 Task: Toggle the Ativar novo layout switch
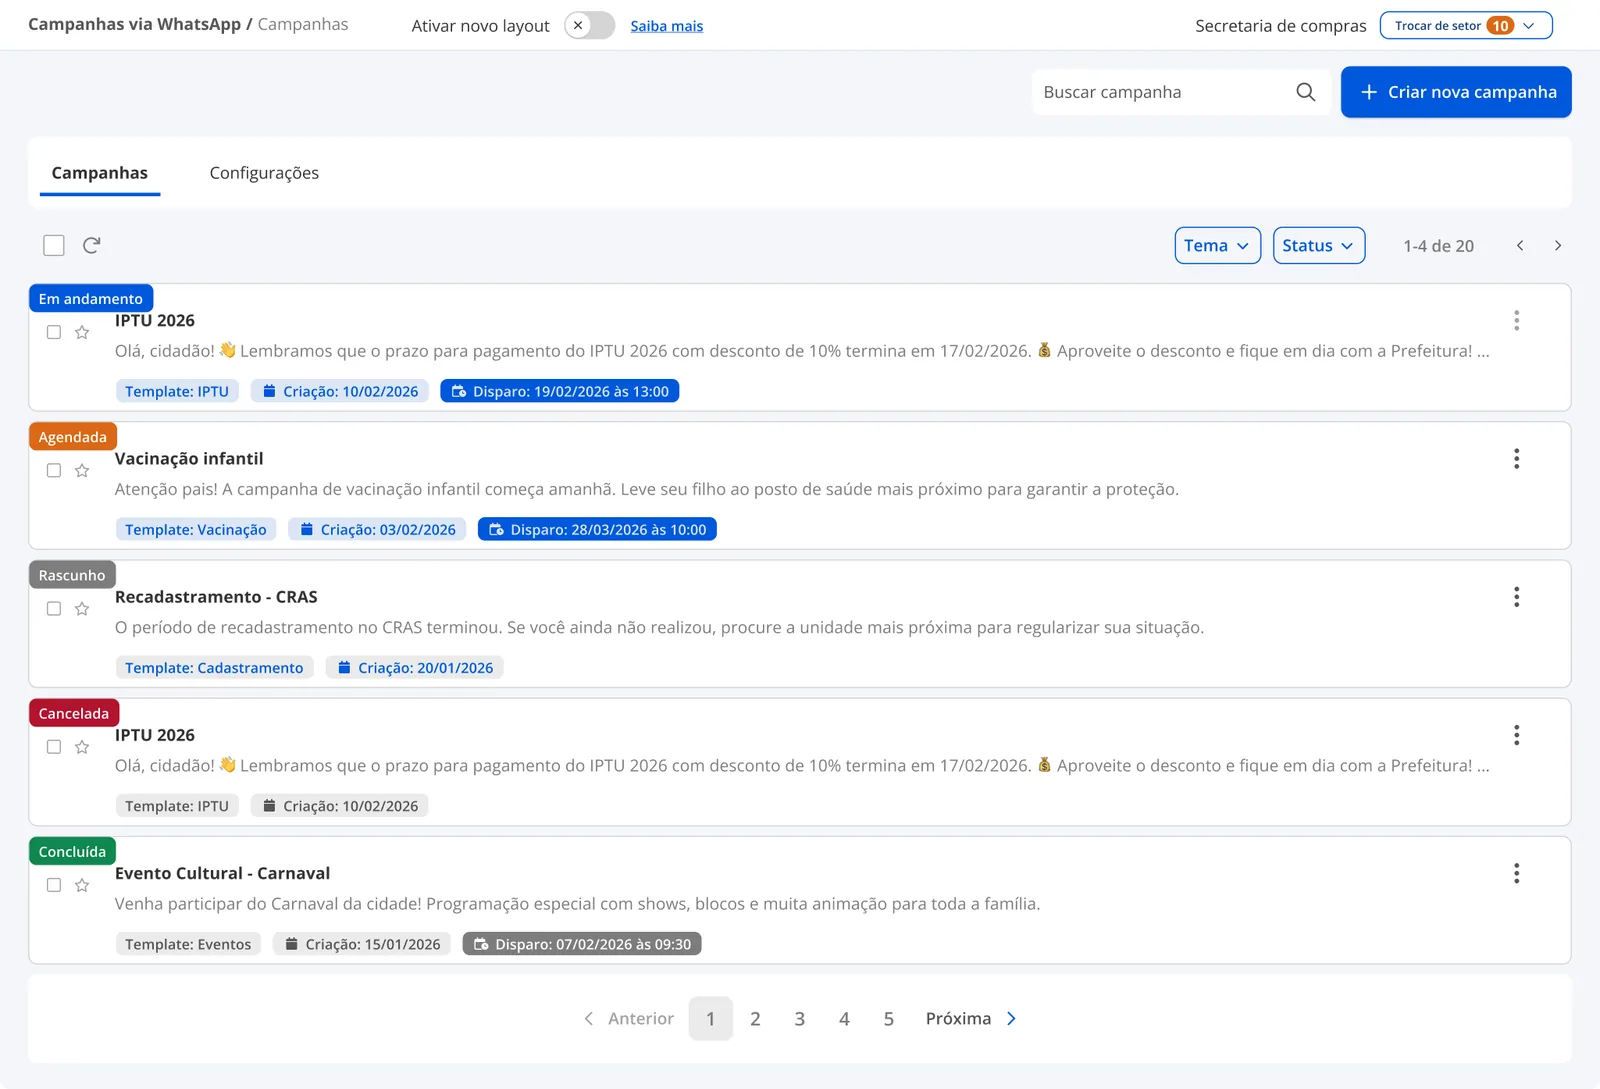(x=589, y=26)
